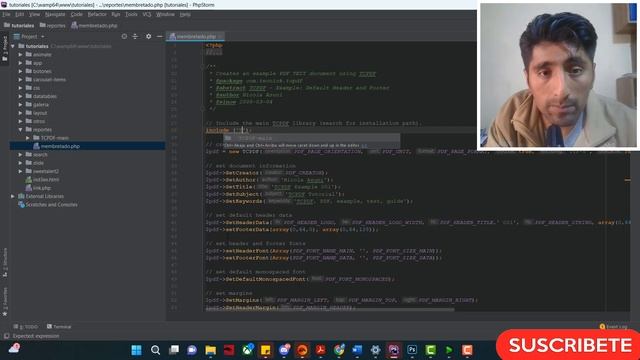Open Photoshop from taskbar
This screenshot has width=640, height=360.
[412, 350]
